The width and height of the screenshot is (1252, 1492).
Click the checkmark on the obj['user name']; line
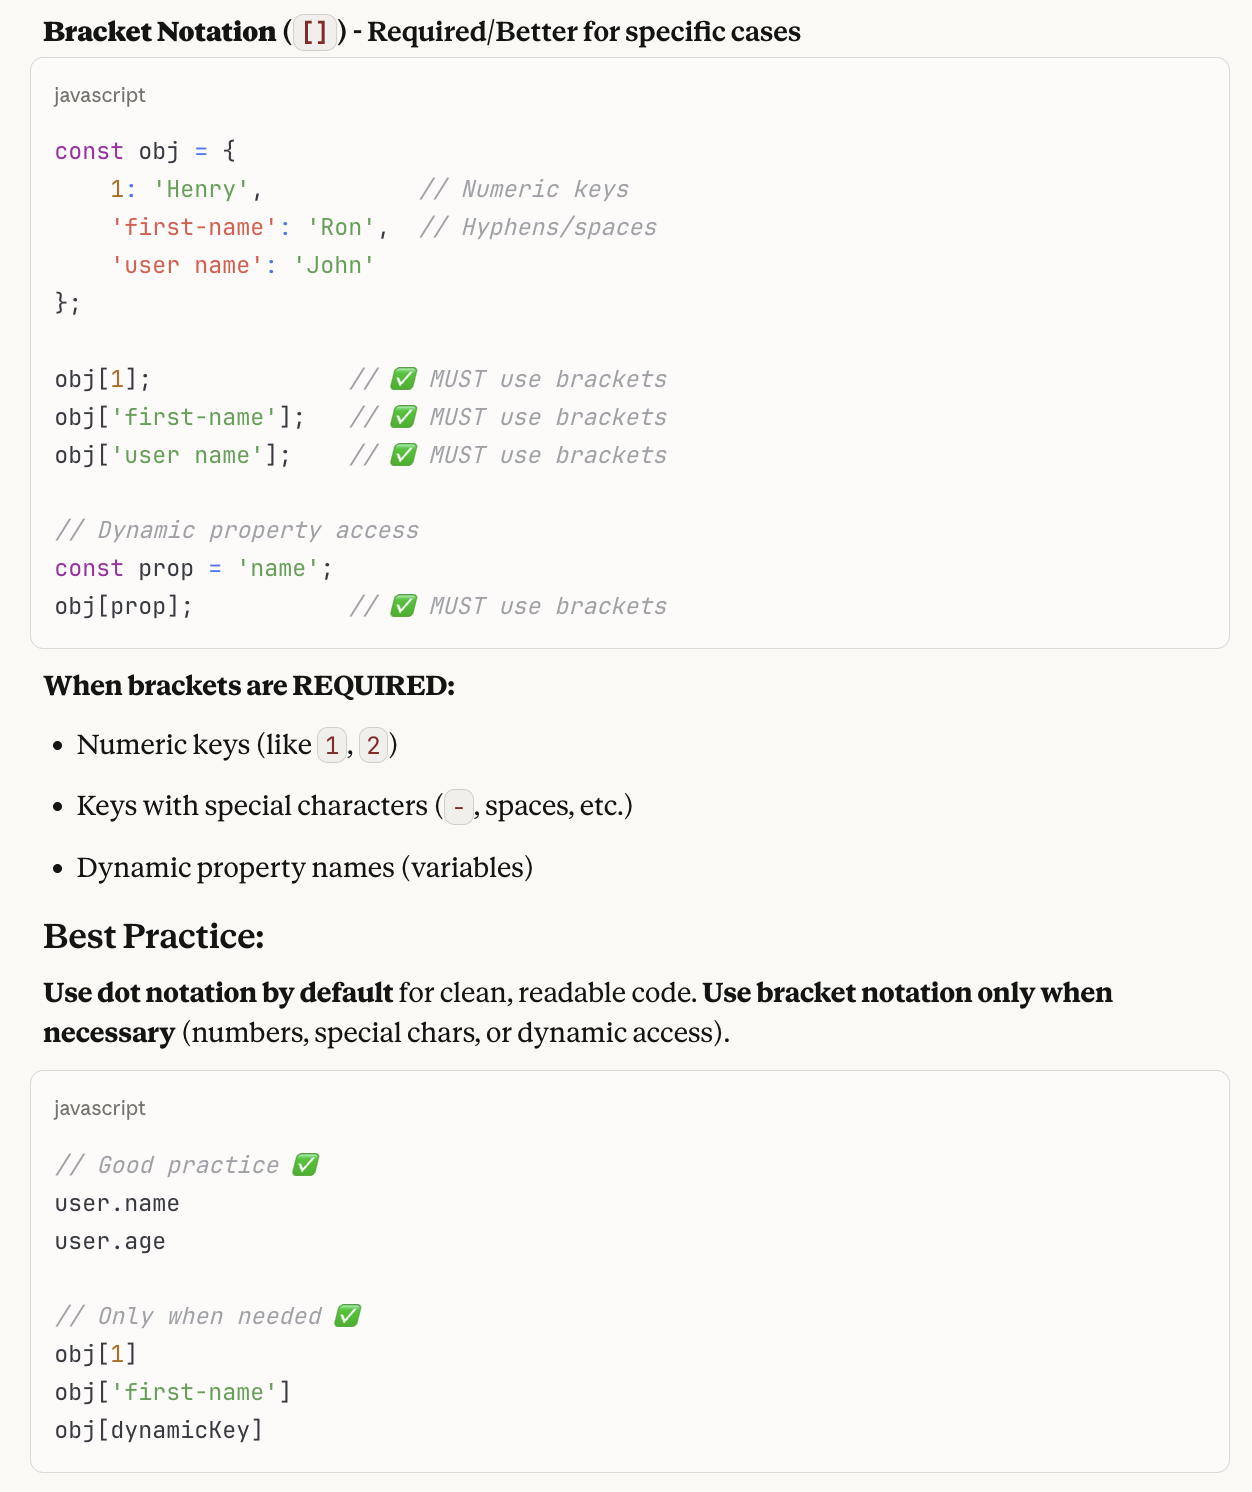pyautogui.click(x=403, y=455)
